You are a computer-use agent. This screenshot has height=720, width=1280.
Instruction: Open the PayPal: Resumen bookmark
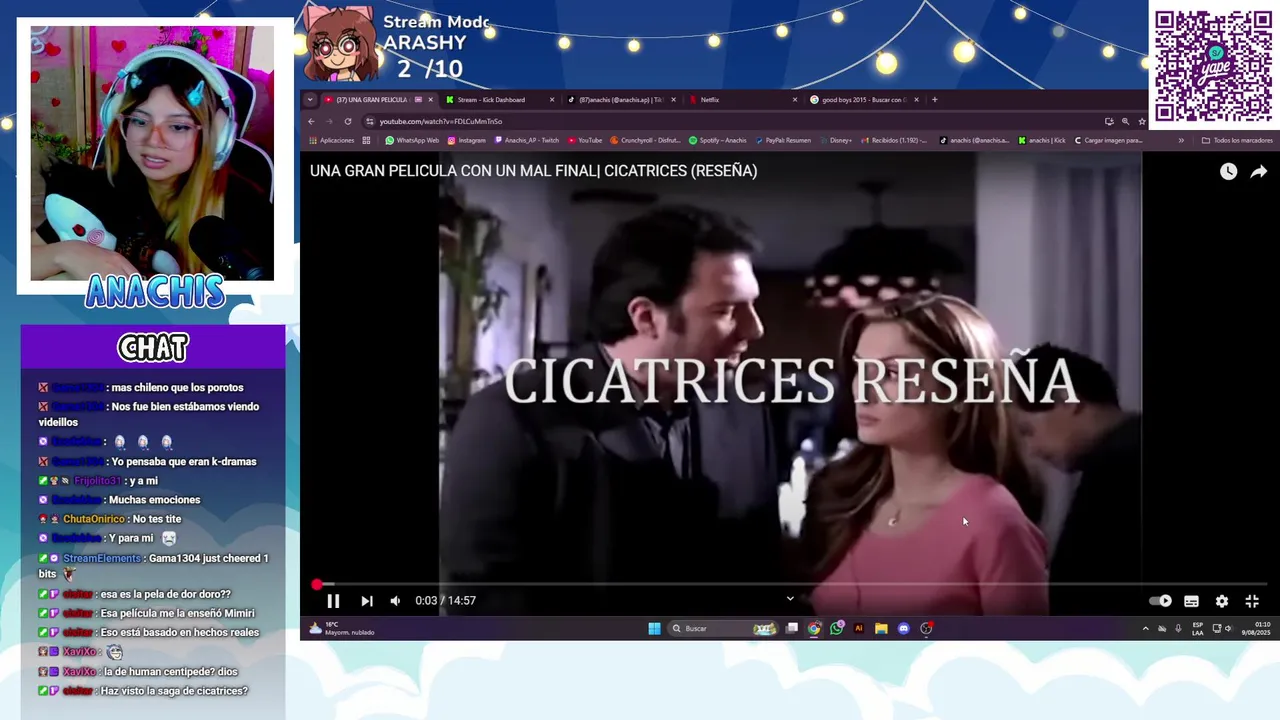tap(782, 141)
